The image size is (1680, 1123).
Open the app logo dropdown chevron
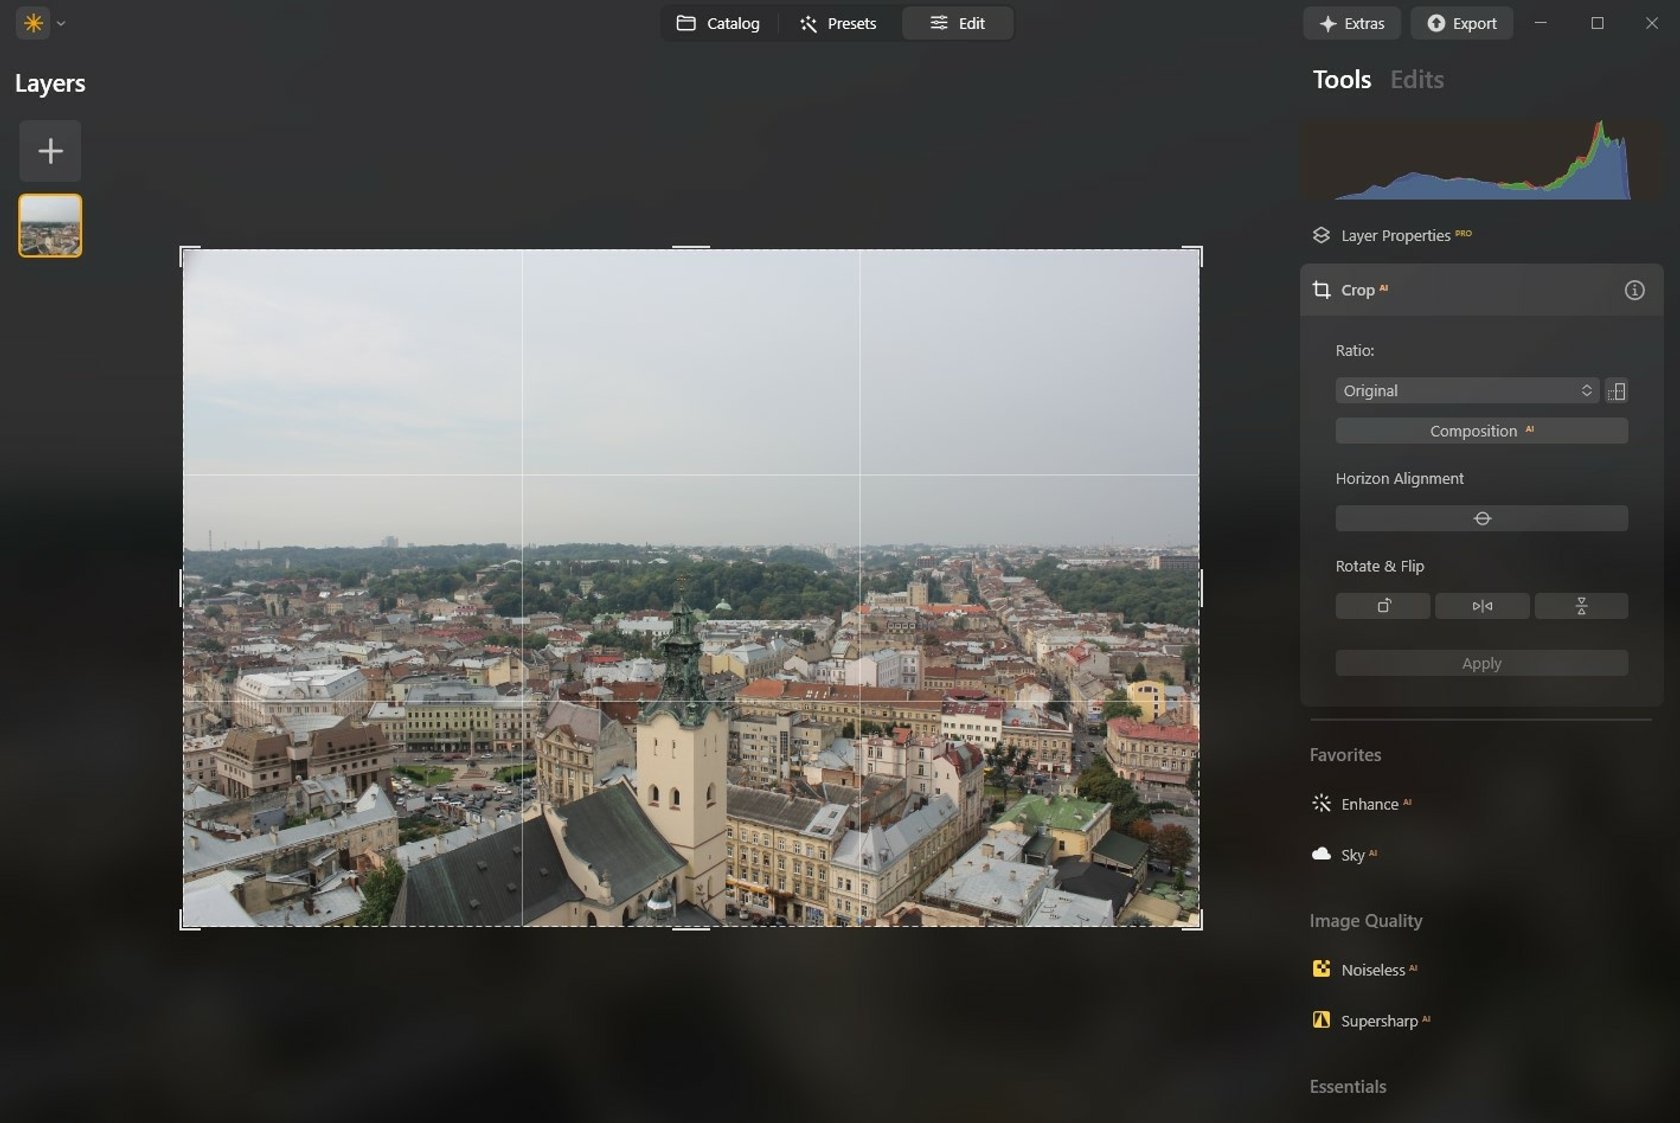pos(60,23)
